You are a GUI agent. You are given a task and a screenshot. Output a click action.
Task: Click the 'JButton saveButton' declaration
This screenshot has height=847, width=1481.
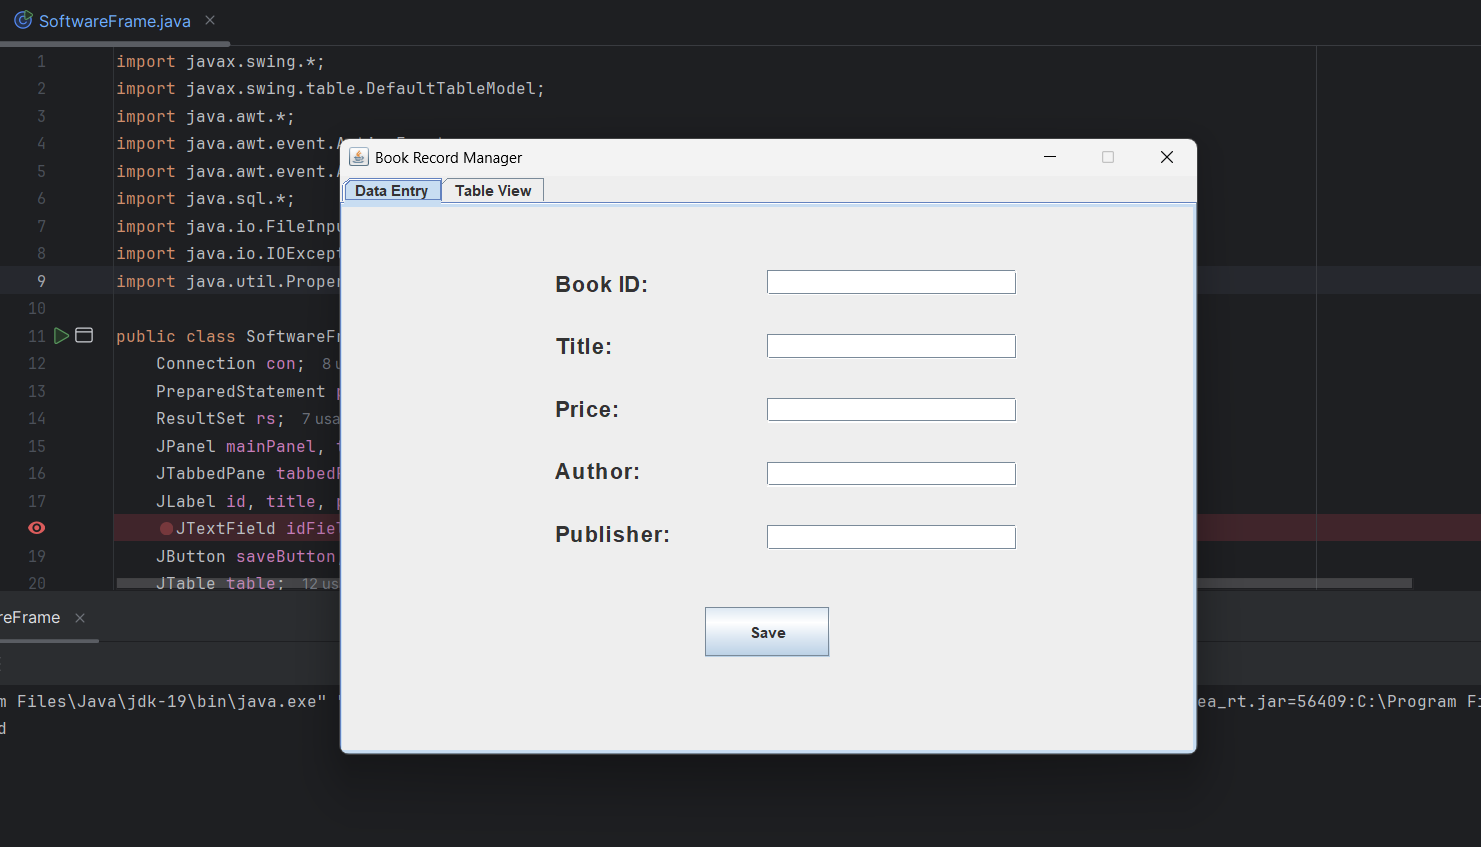pyautogui.click(x=246, y=556)
